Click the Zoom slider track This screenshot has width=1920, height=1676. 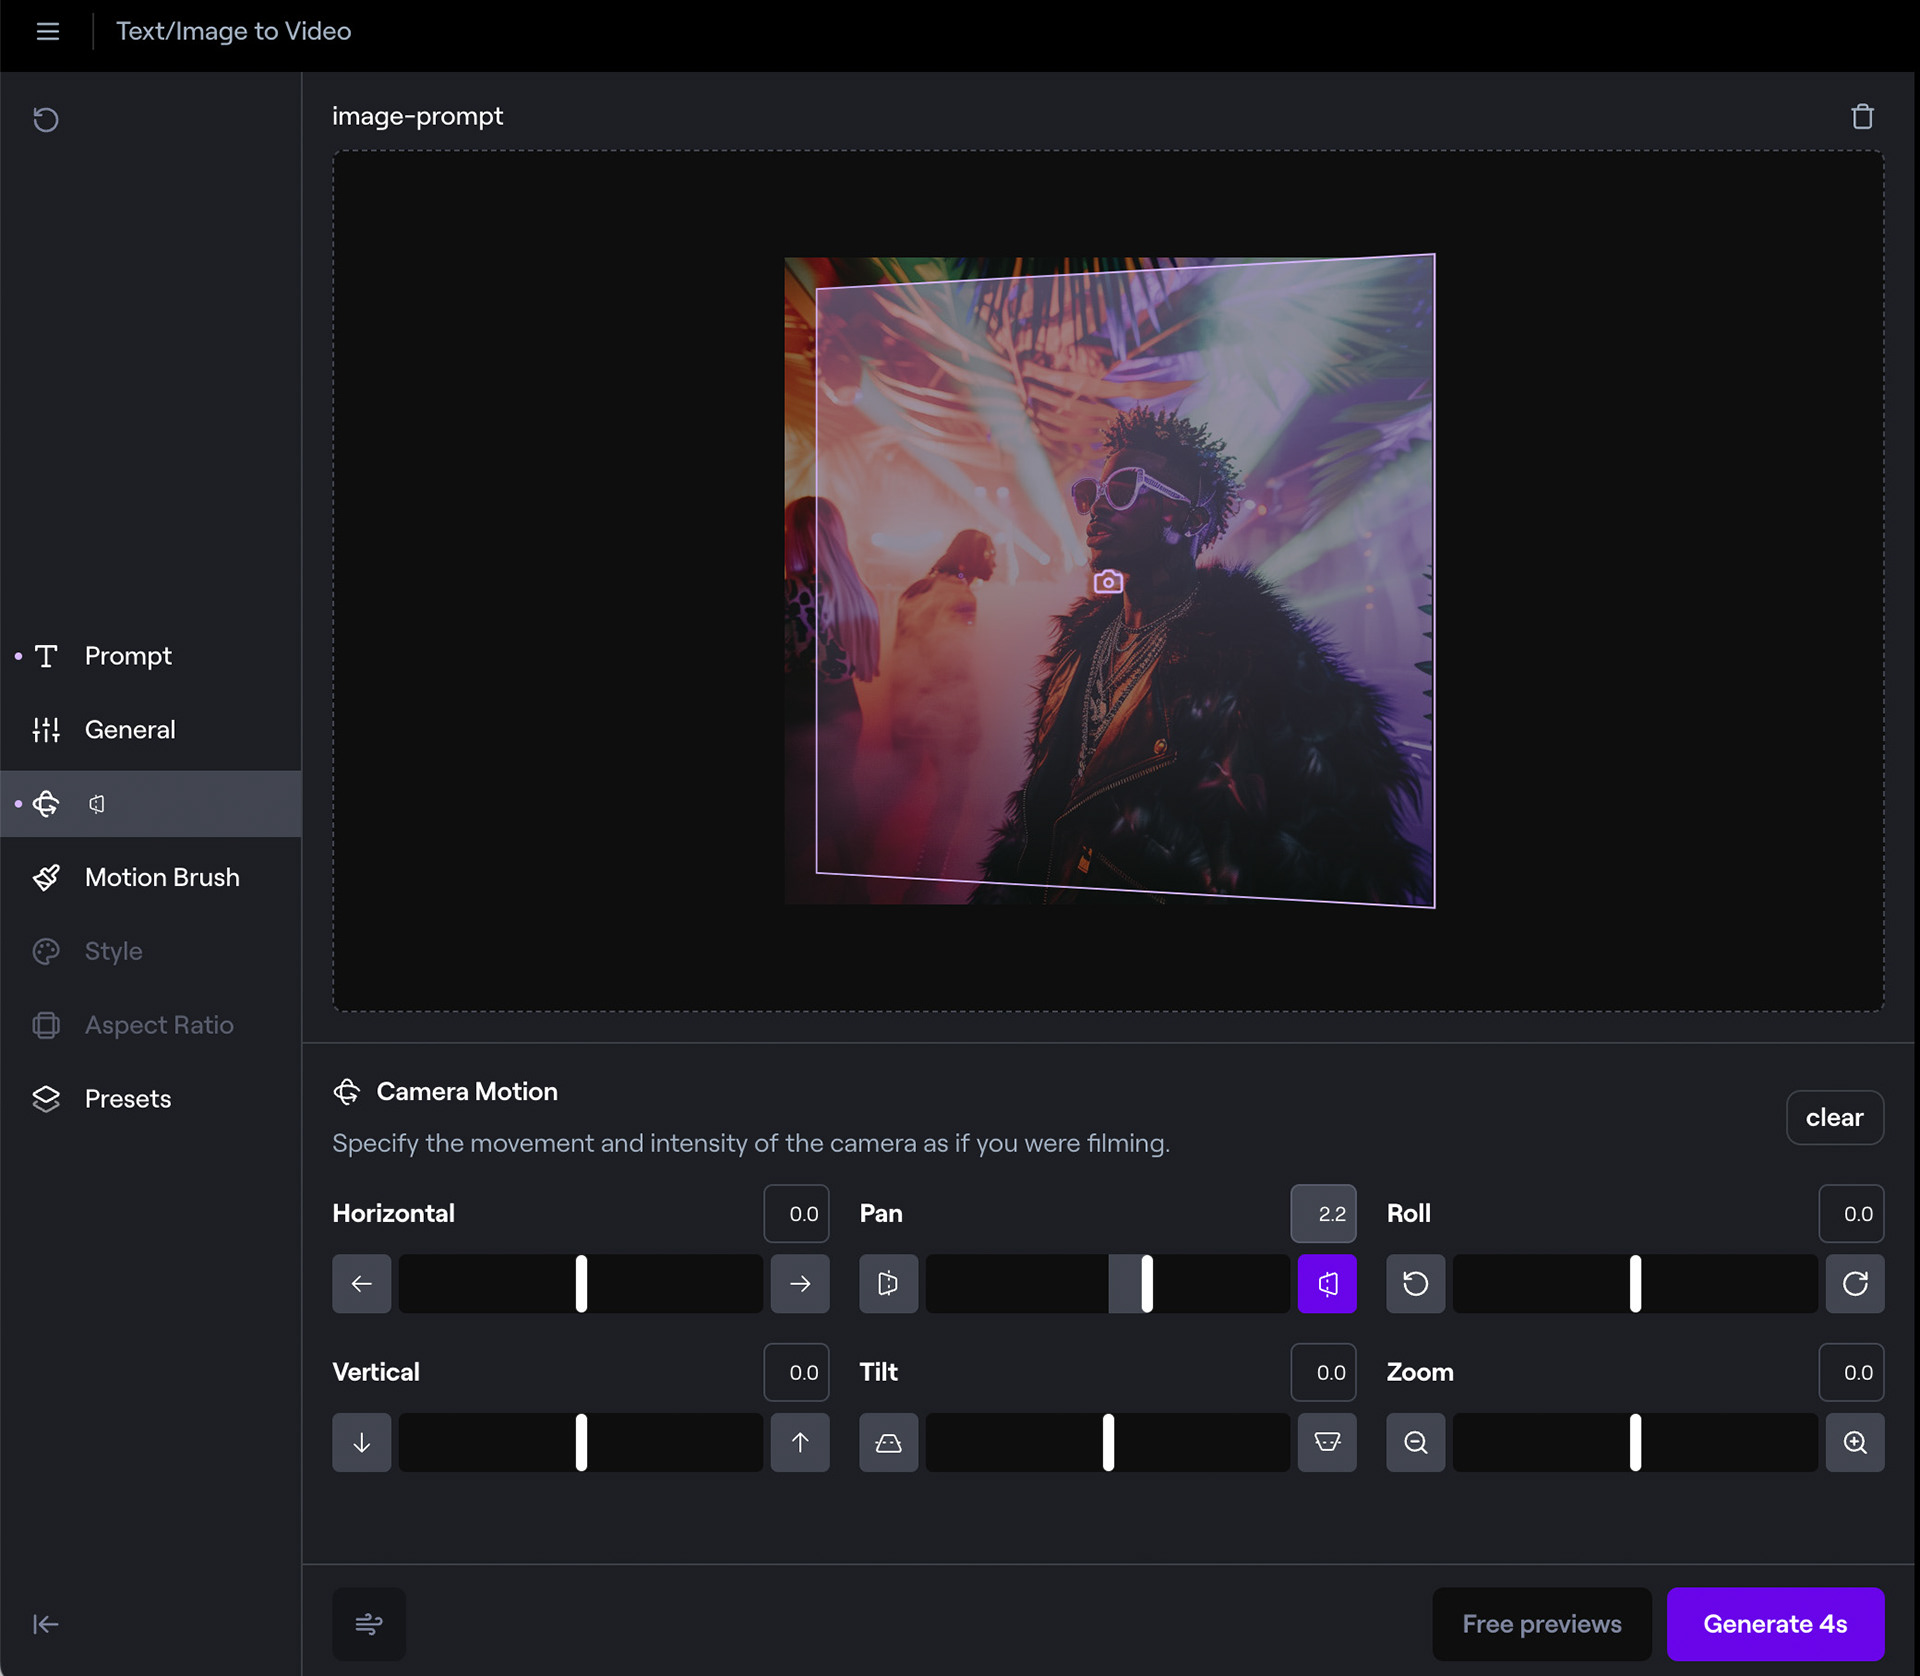pyautogui.click(x=1634, y=1442)
